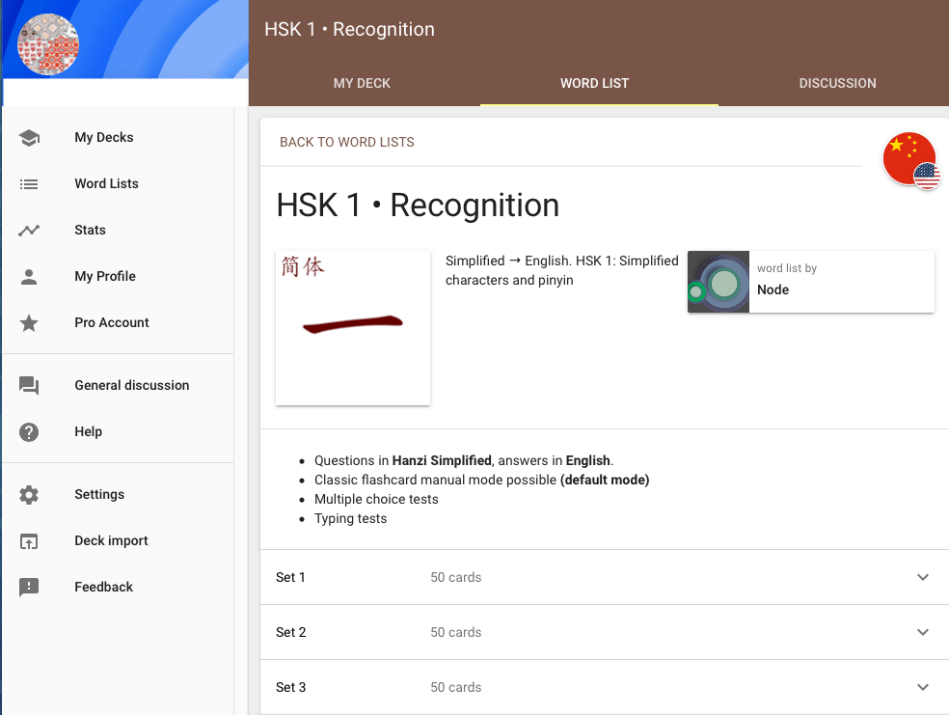Click the Chinese-US flag language badge

coord(910,160)
